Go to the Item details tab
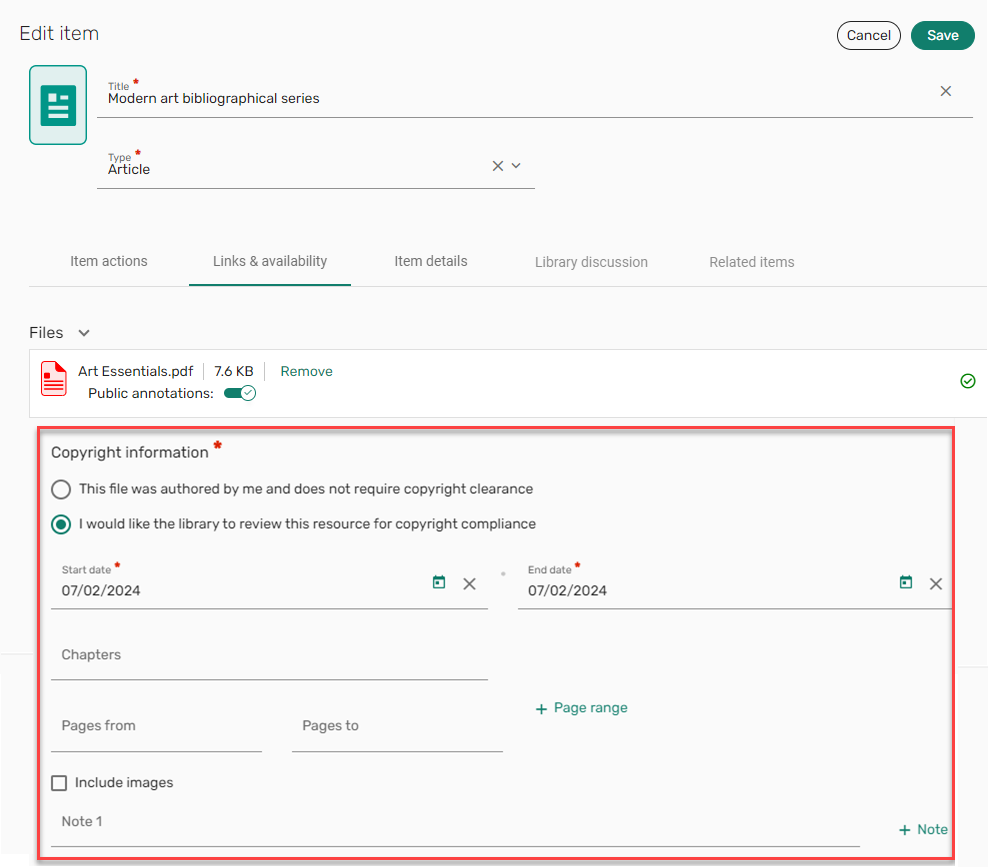 point(431,261)
